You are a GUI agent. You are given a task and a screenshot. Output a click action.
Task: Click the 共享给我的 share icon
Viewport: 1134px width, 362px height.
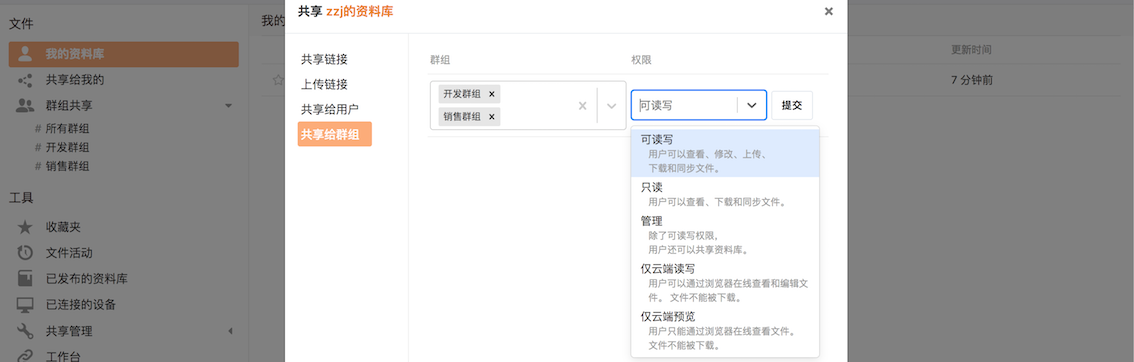(x=25, y=79)
